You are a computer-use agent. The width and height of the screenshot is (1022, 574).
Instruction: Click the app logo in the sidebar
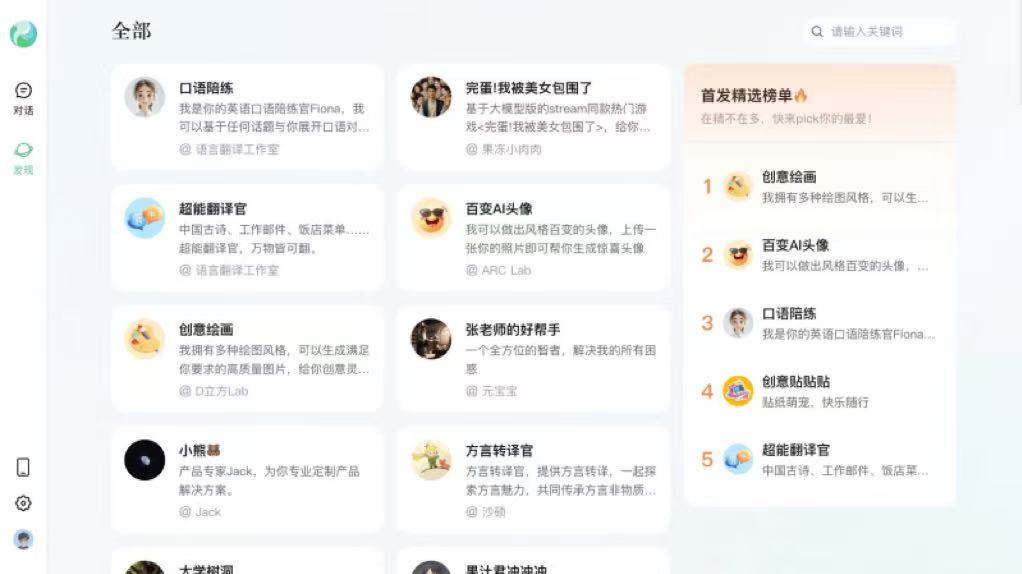tap(23, 34)
